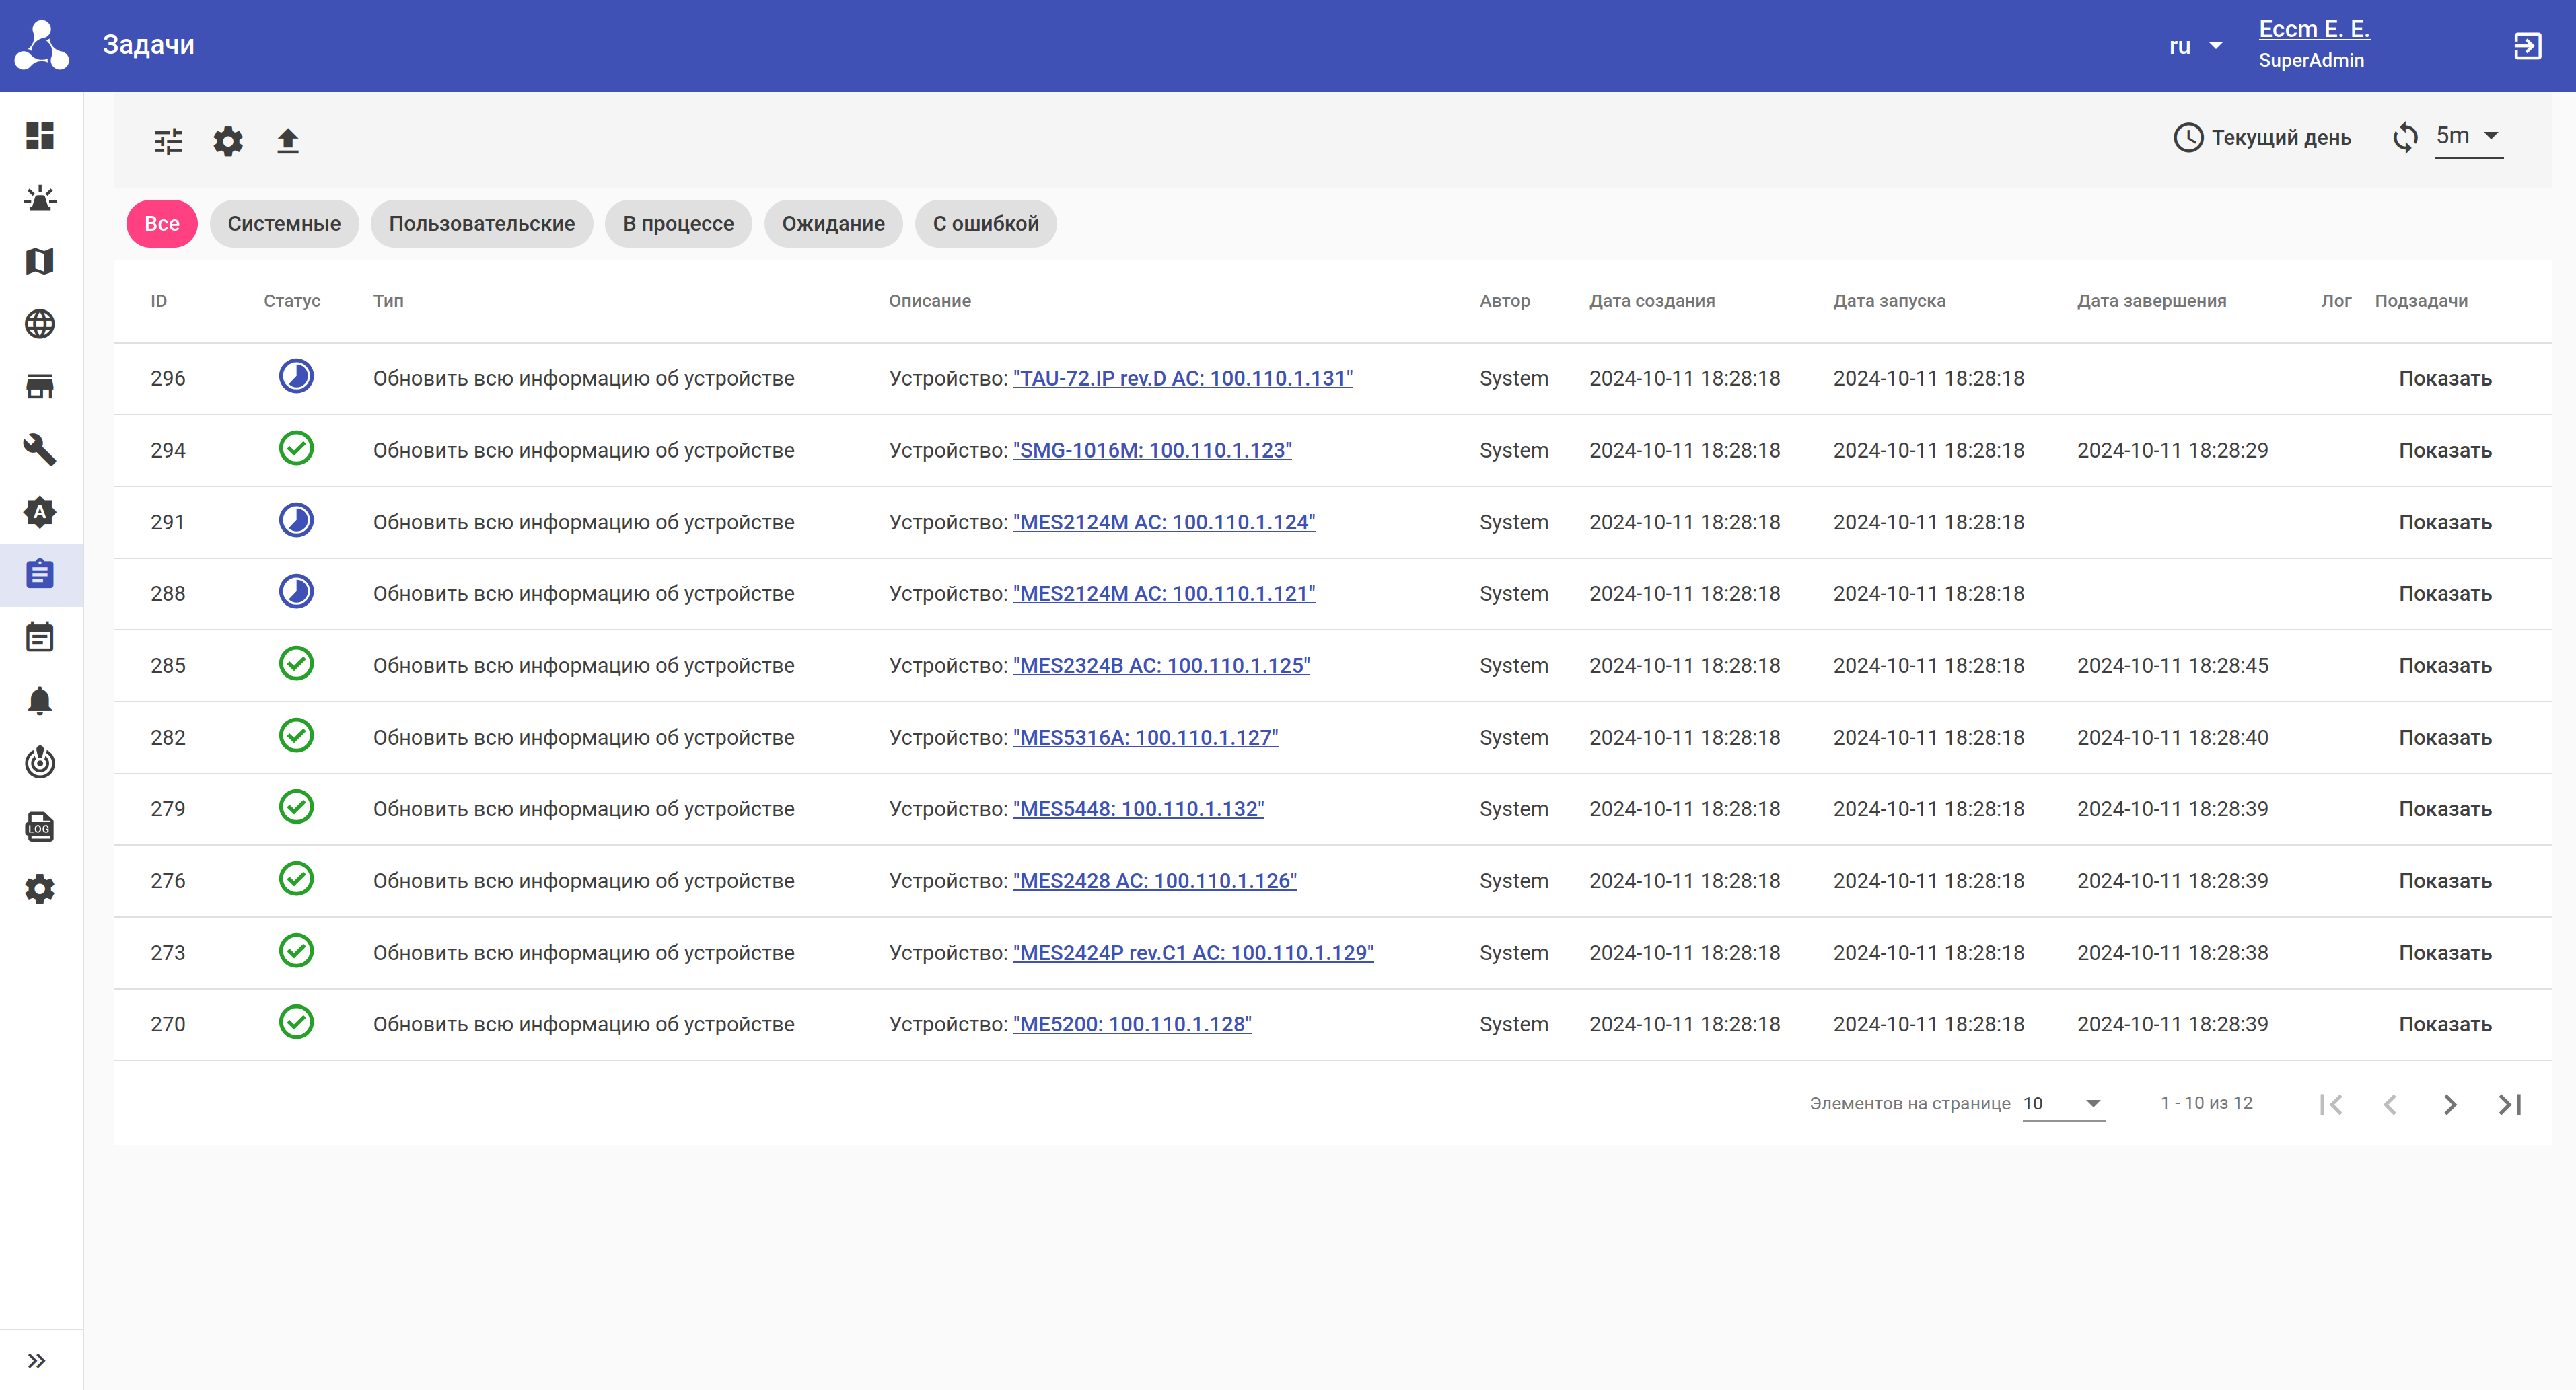
Task: Click the table settings gear icon
Action: 228,141
